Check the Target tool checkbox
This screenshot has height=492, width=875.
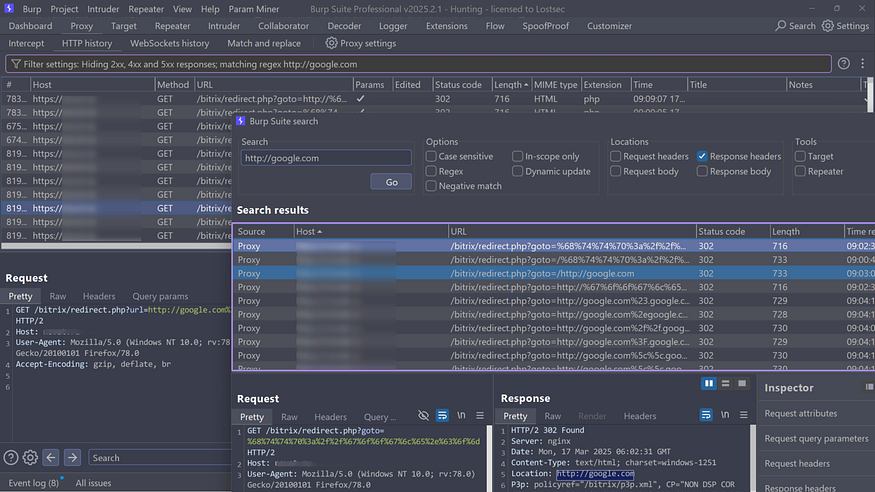pos(800,156)
